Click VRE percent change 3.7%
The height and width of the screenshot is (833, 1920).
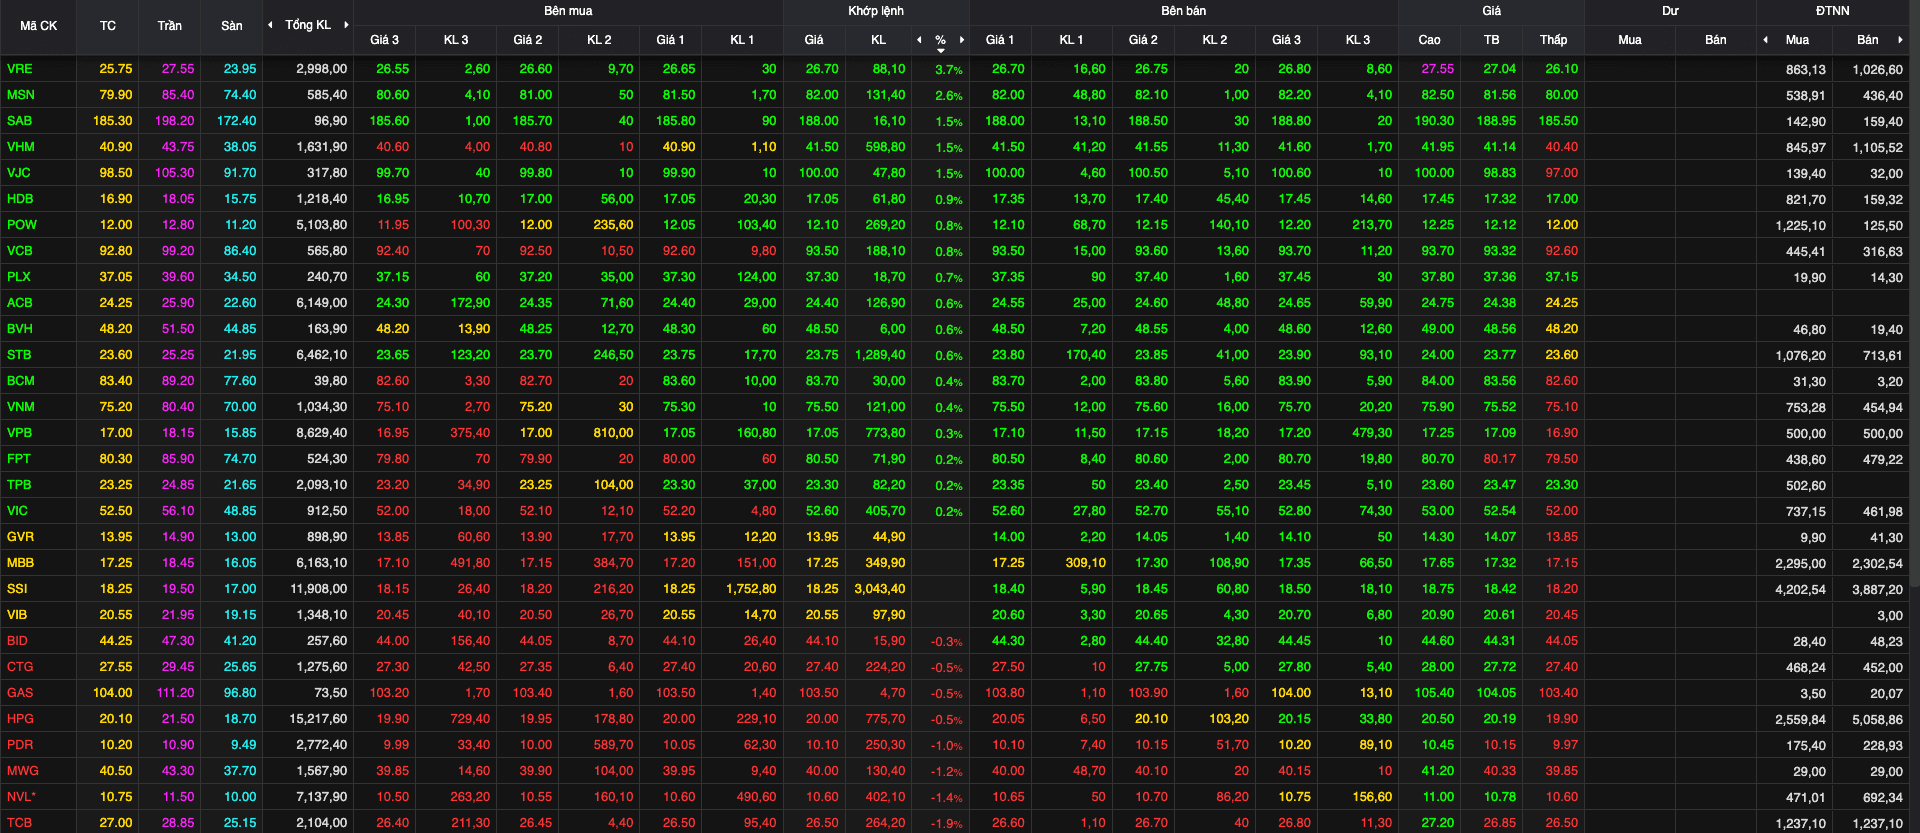coord(949,70)
